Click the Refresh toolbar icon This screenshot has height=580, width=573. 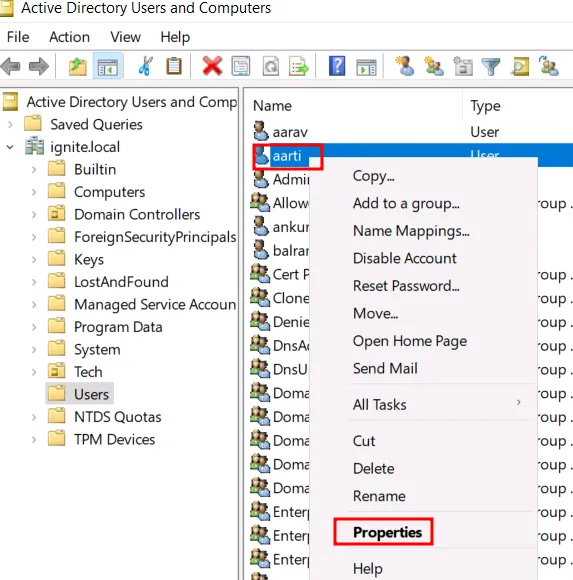pos(271,67)
